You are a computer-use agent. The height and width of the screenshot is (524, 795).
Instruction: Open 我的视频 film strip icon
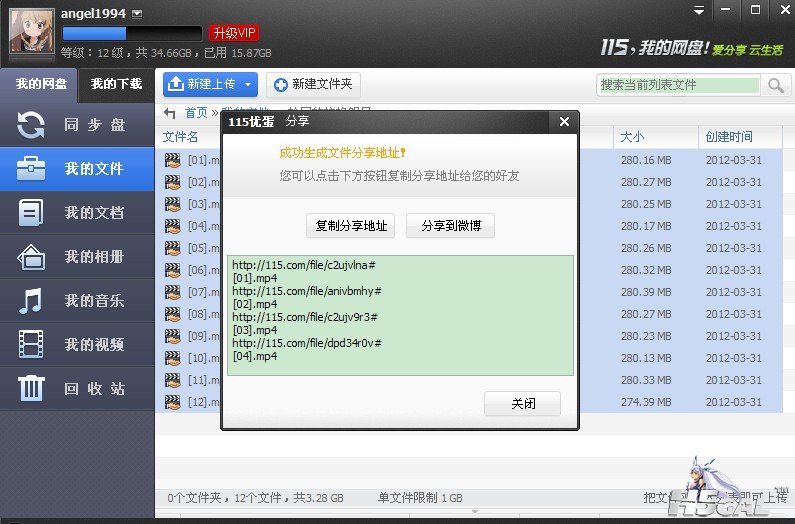(x=31, y=344)
